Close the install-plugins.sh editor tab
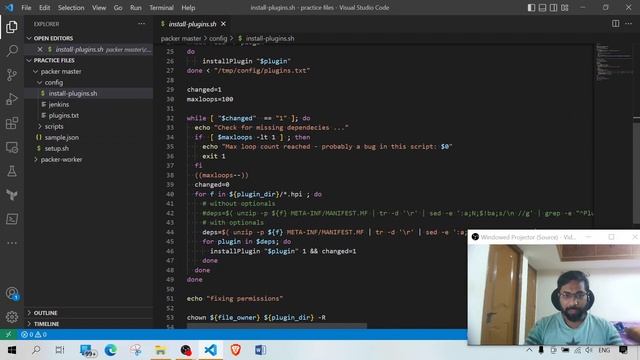Image resolution: width=640 pixels, height=360 pixels. tap(223, 24)
